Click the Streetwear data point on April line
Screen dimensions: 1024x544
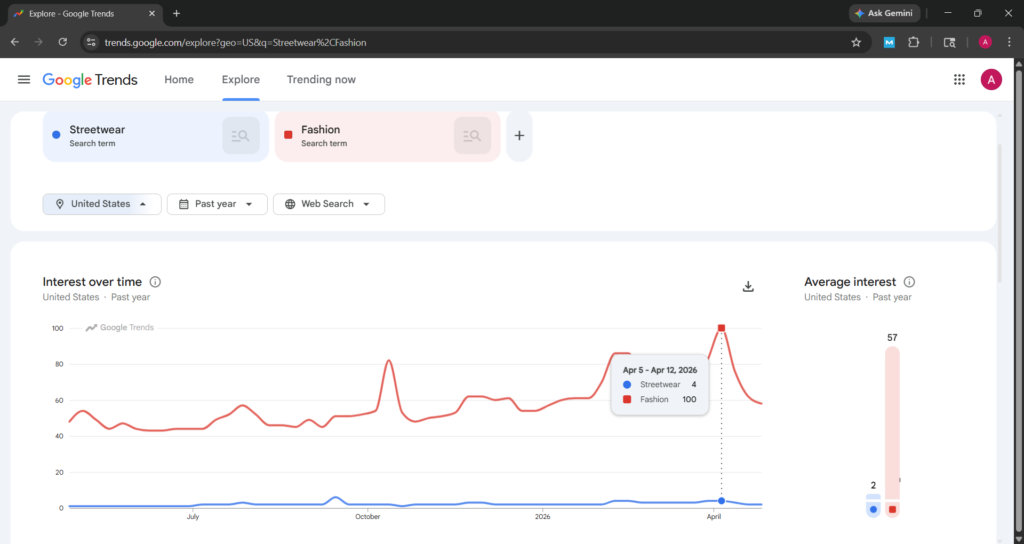722,501
